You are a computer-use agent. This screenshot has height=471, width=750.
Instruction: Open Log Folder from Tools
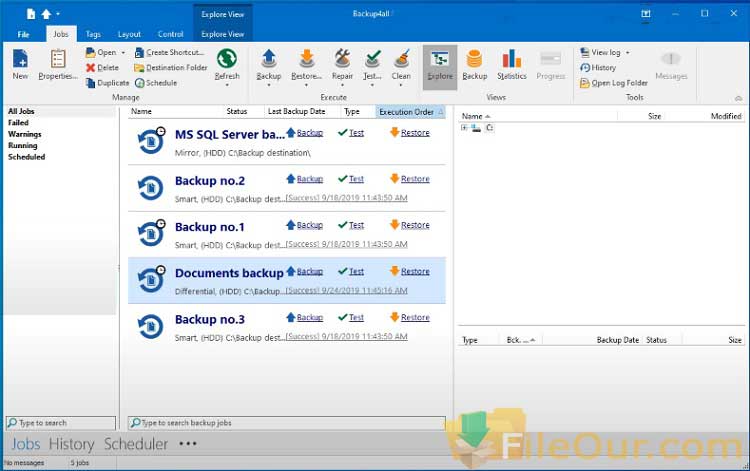(614, 83)
